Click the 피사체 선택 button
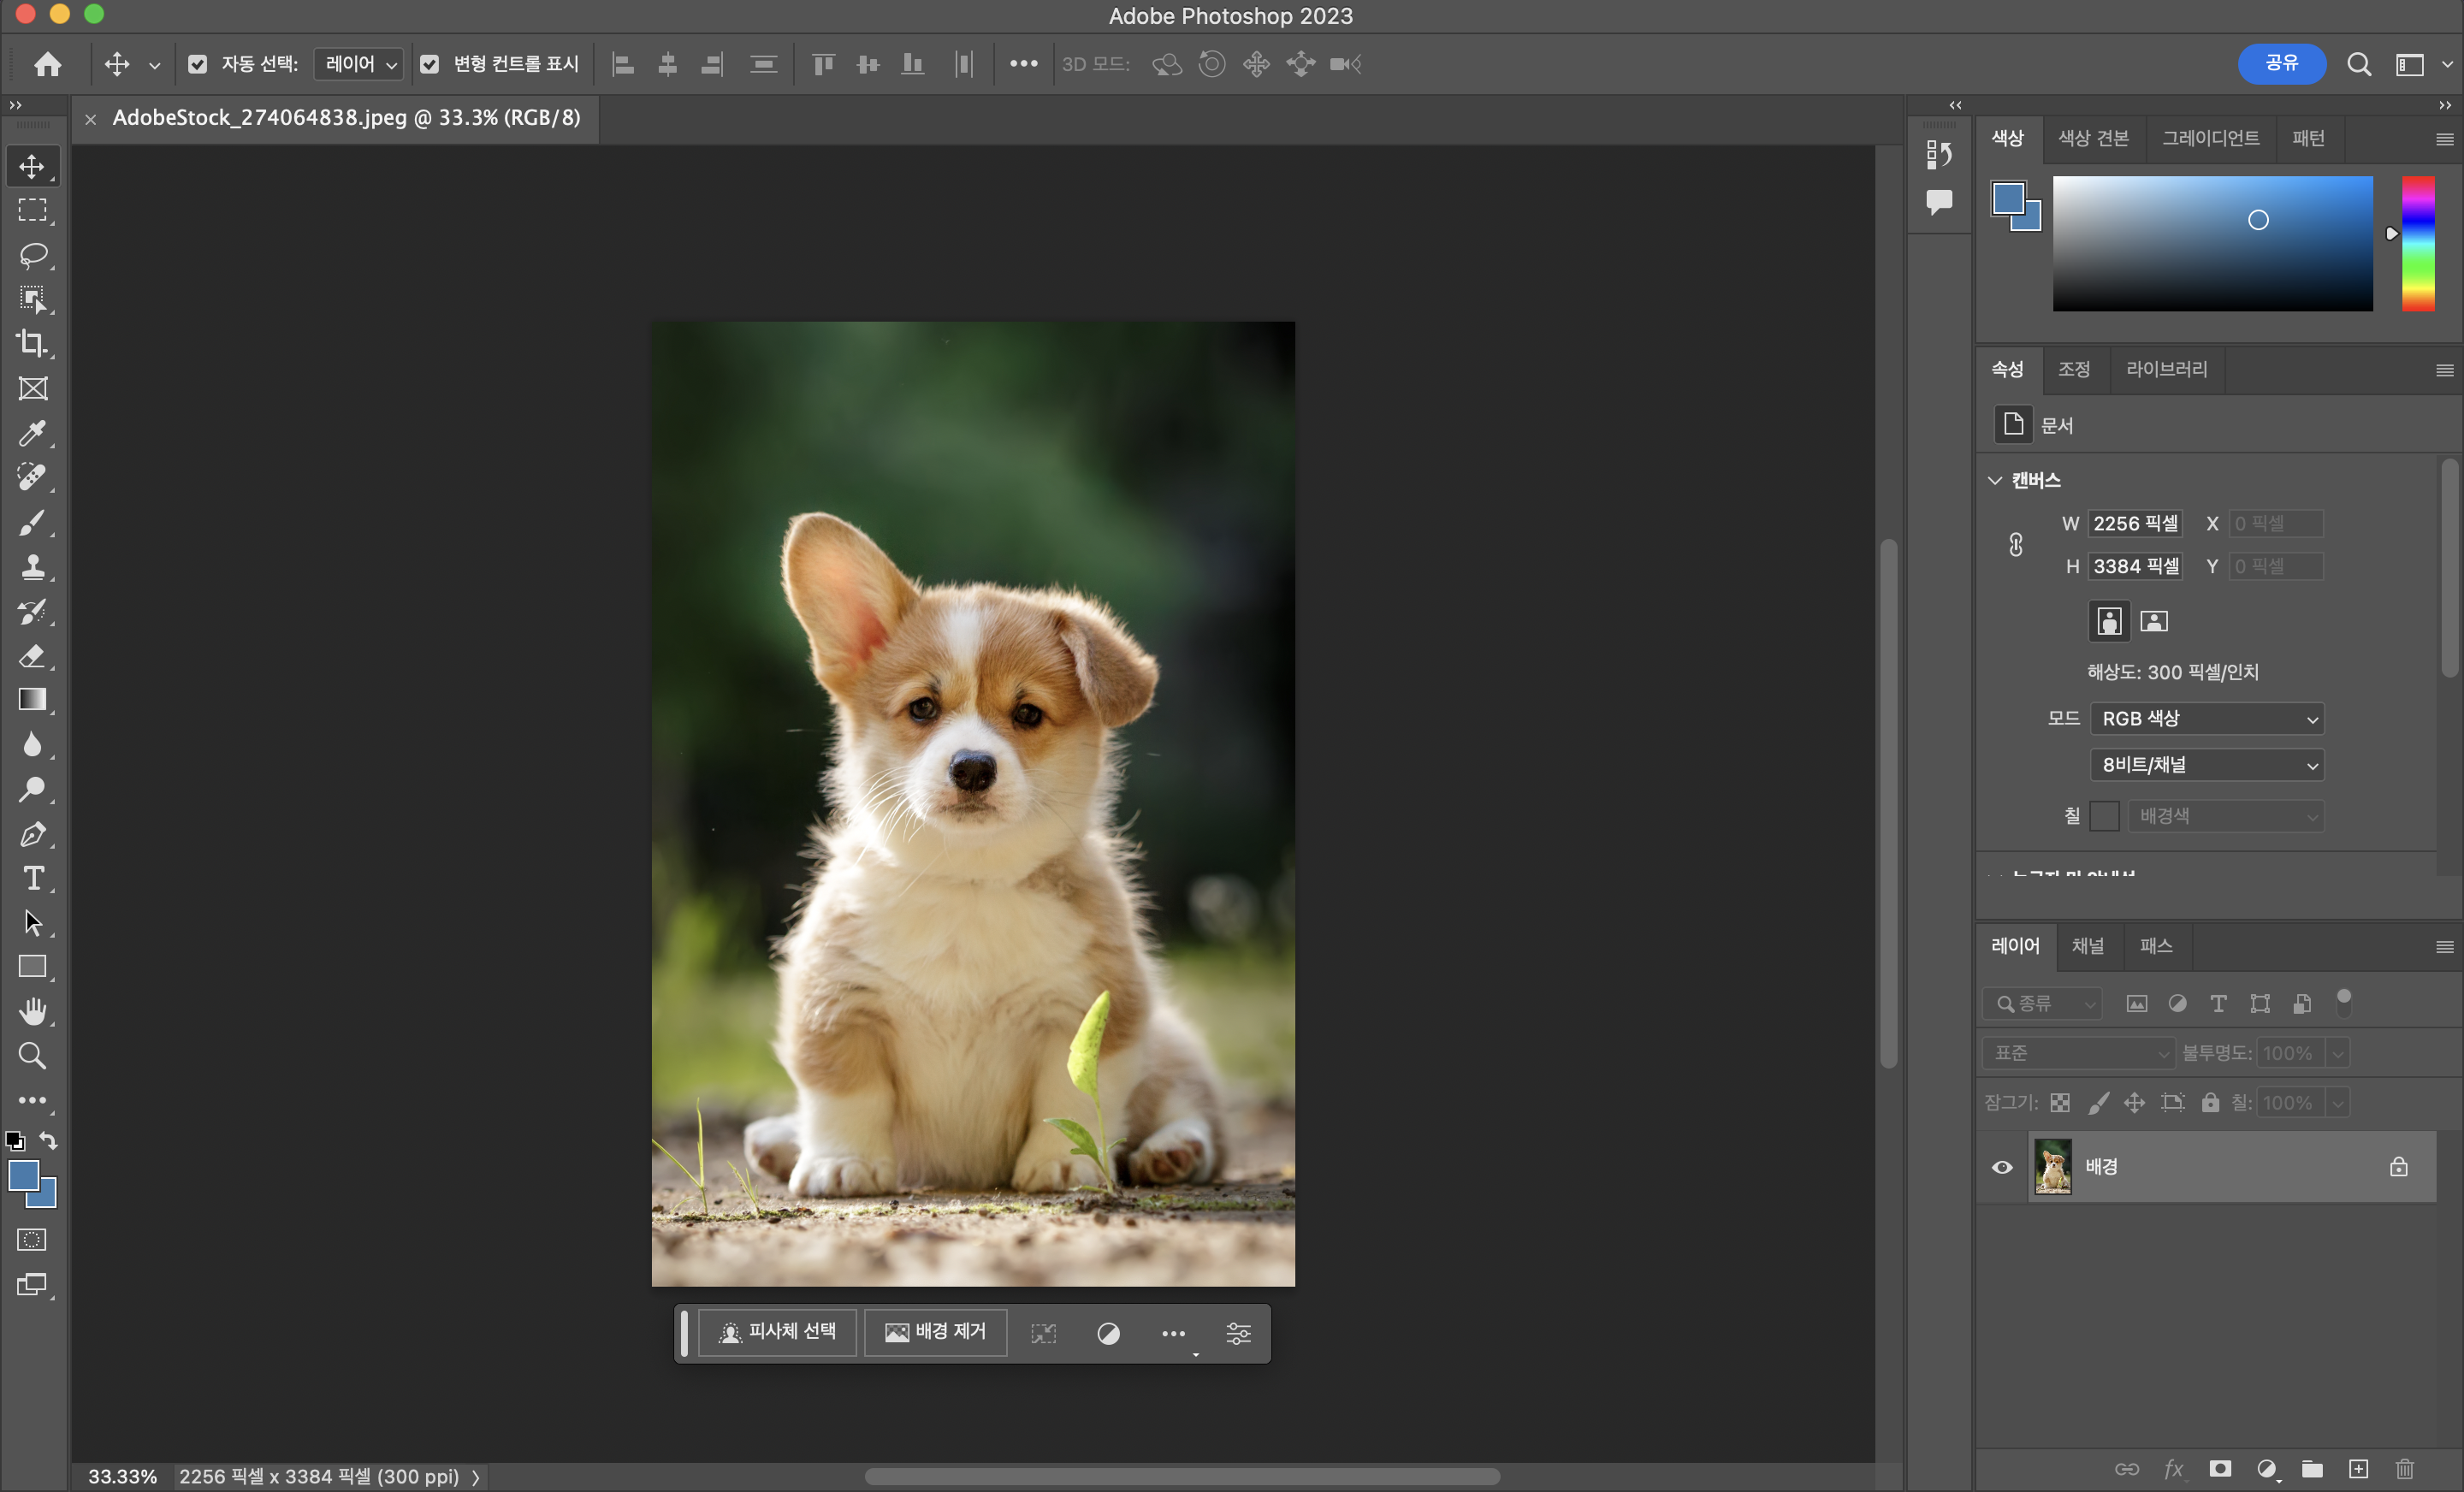This screenshot has height=1492, width=2464. click(x=778, y=1332)
